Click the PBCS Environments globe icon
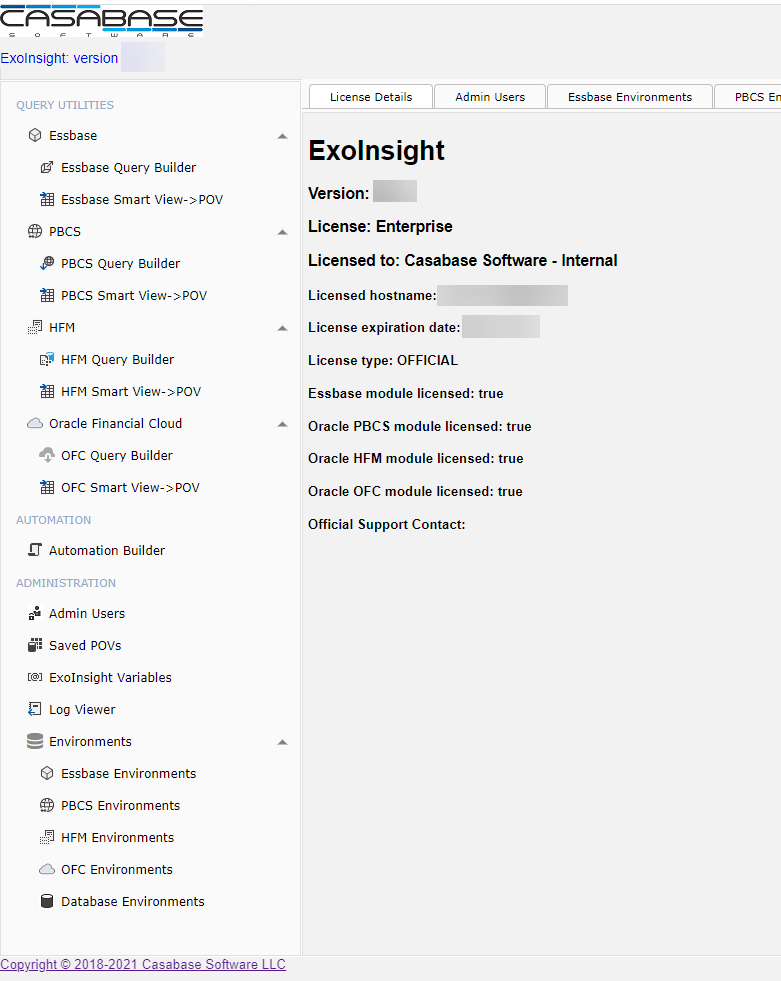 [47, 805]
